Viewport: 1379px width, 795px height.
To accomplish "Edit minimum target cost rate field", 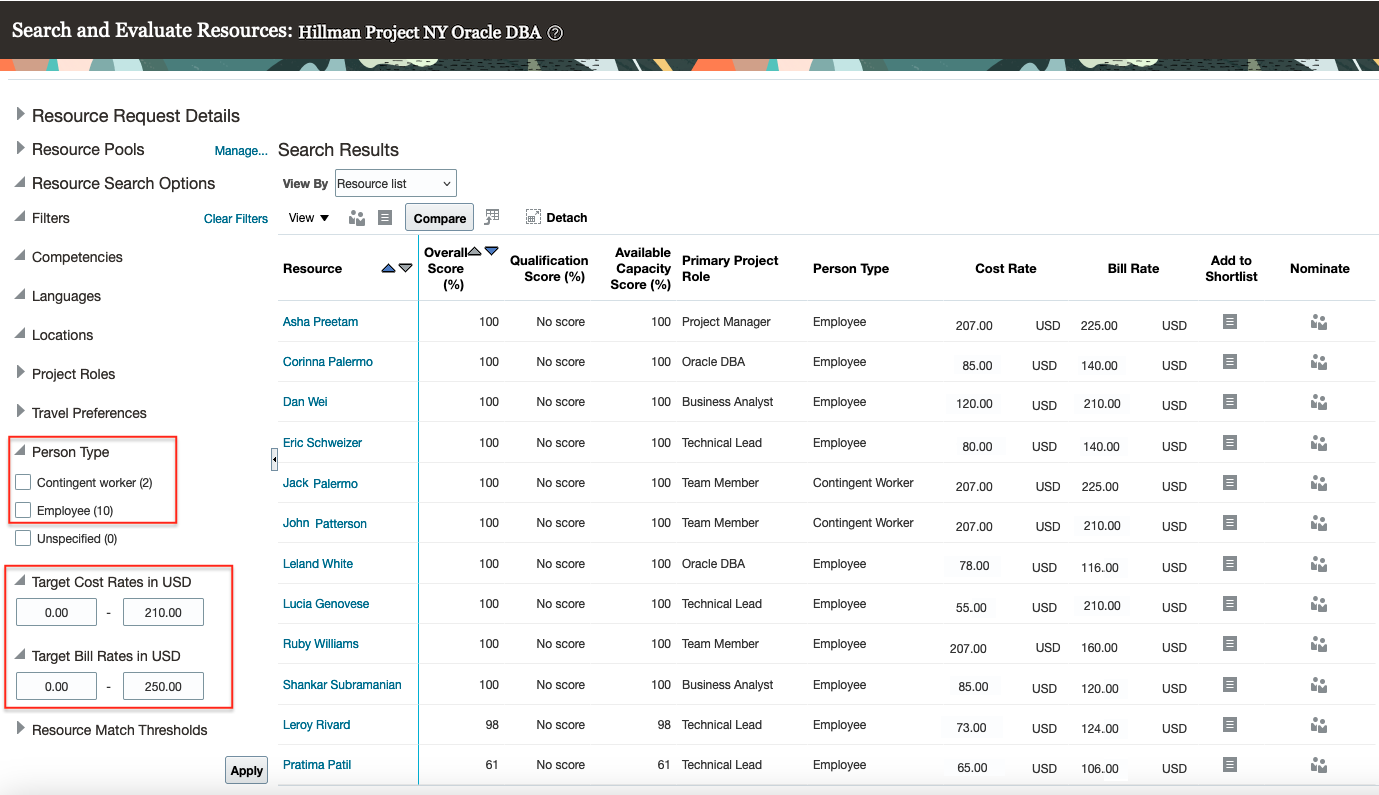I will click(x=57, y=612).
